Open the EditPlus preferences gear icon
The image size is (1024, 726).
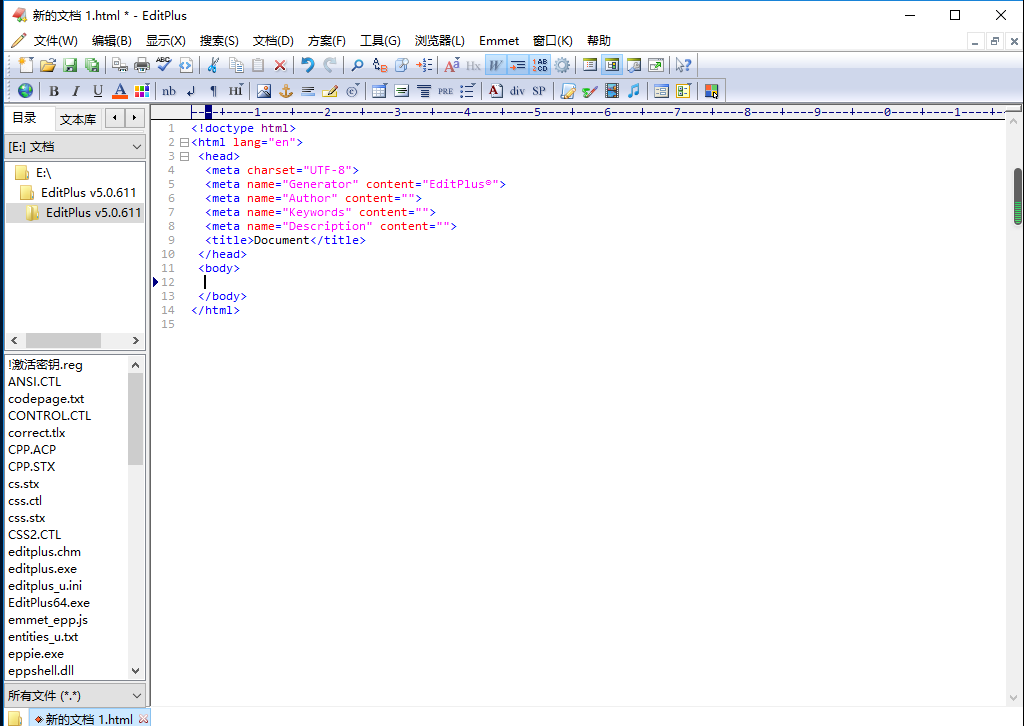click(x=562, y=65)
